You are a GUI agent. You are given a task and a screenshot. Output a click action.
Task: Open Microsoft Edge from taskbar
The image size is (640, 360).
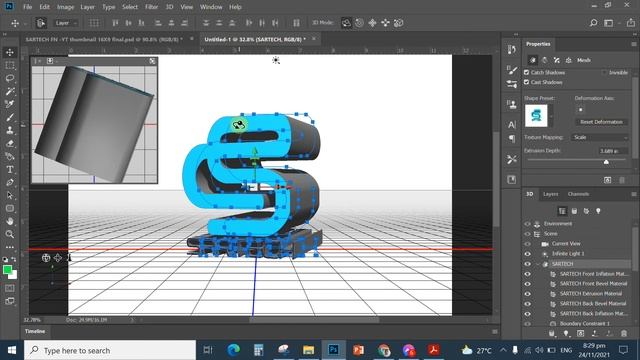click(x=233, y=350)
